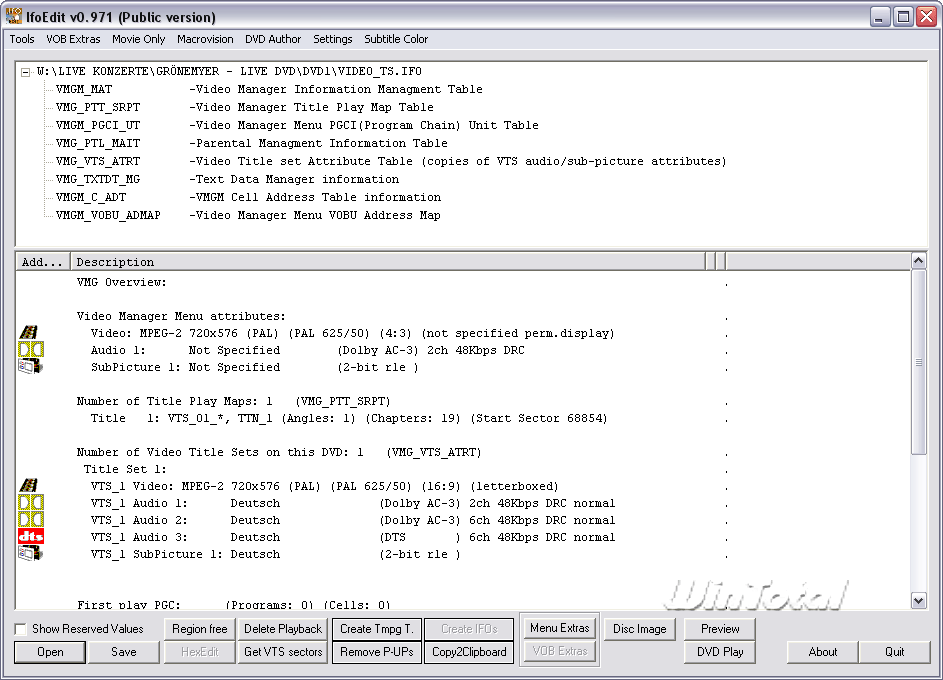
Task: Select the VMG_PTT_SRPT tree entry
Action: pyautogui.click(x=98, y=107)
